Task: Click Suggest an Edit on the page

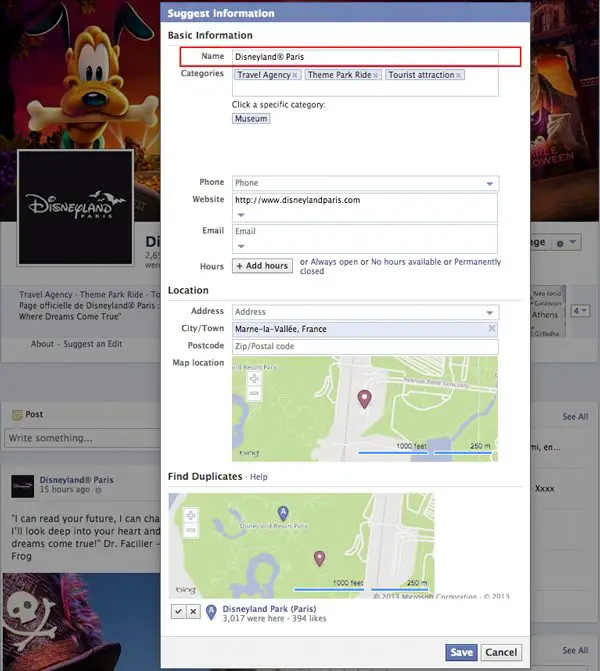Action: coord(93,344)
